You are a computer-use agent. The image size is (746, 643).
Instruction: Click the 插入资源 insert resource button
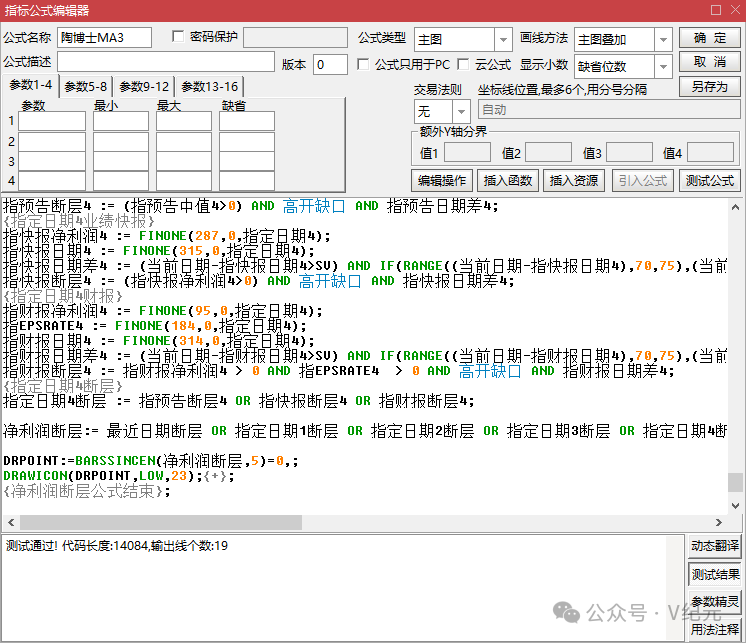574,181
